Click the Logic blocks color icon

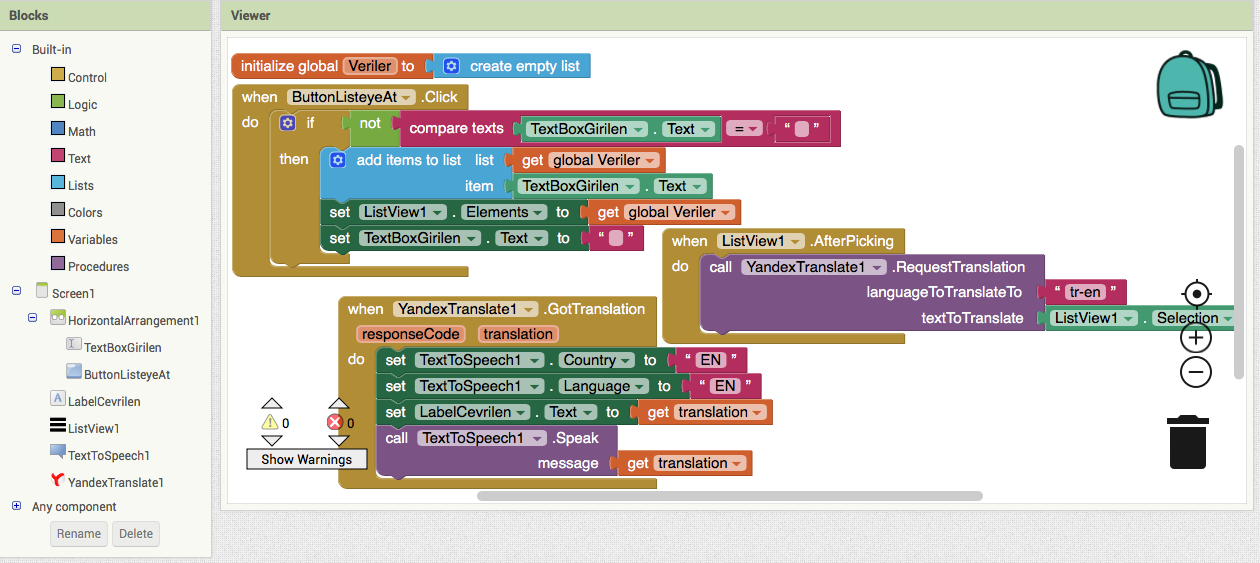[58, 102]
